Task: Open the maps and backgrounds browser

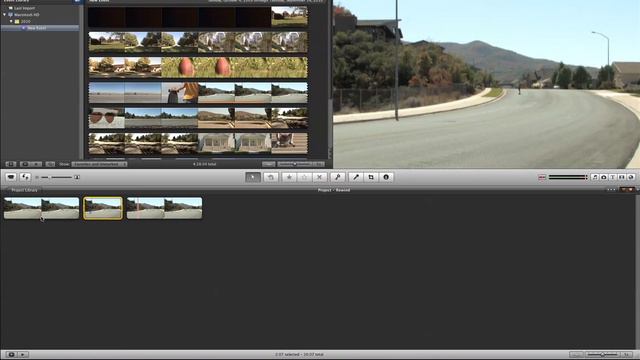Action: point(631,177)
